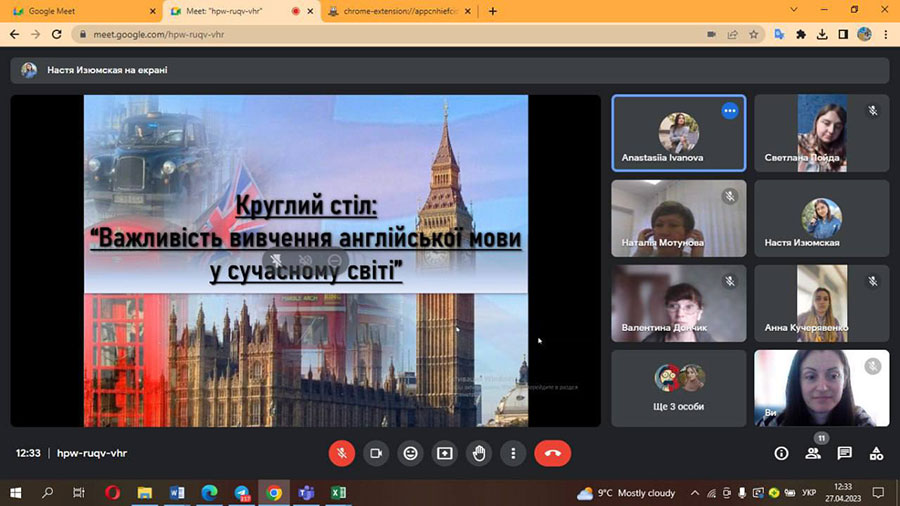
Task: Unmute the microphone in call controls
Action: click(x=341, y=453)
